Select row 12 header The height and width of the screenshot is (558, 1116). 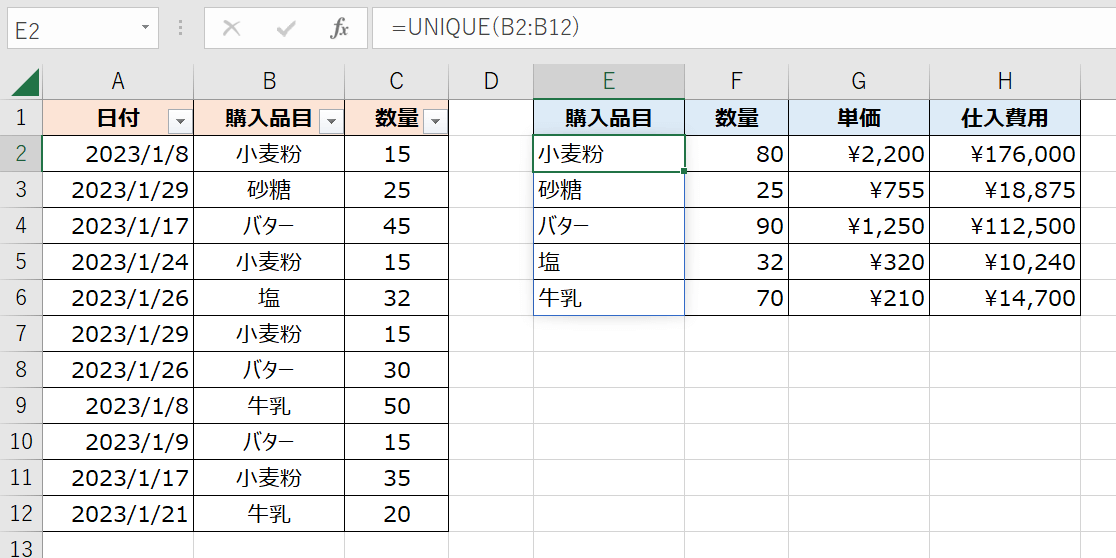tap(21, 514)
